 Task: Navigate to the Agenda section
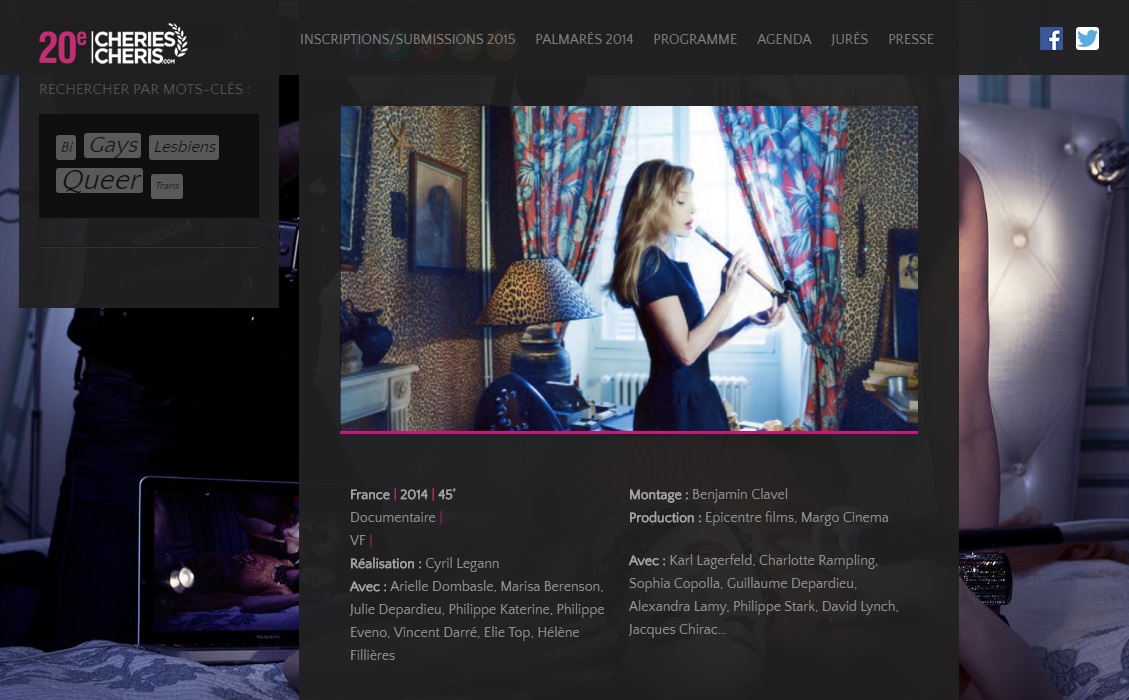pos(784,40)
